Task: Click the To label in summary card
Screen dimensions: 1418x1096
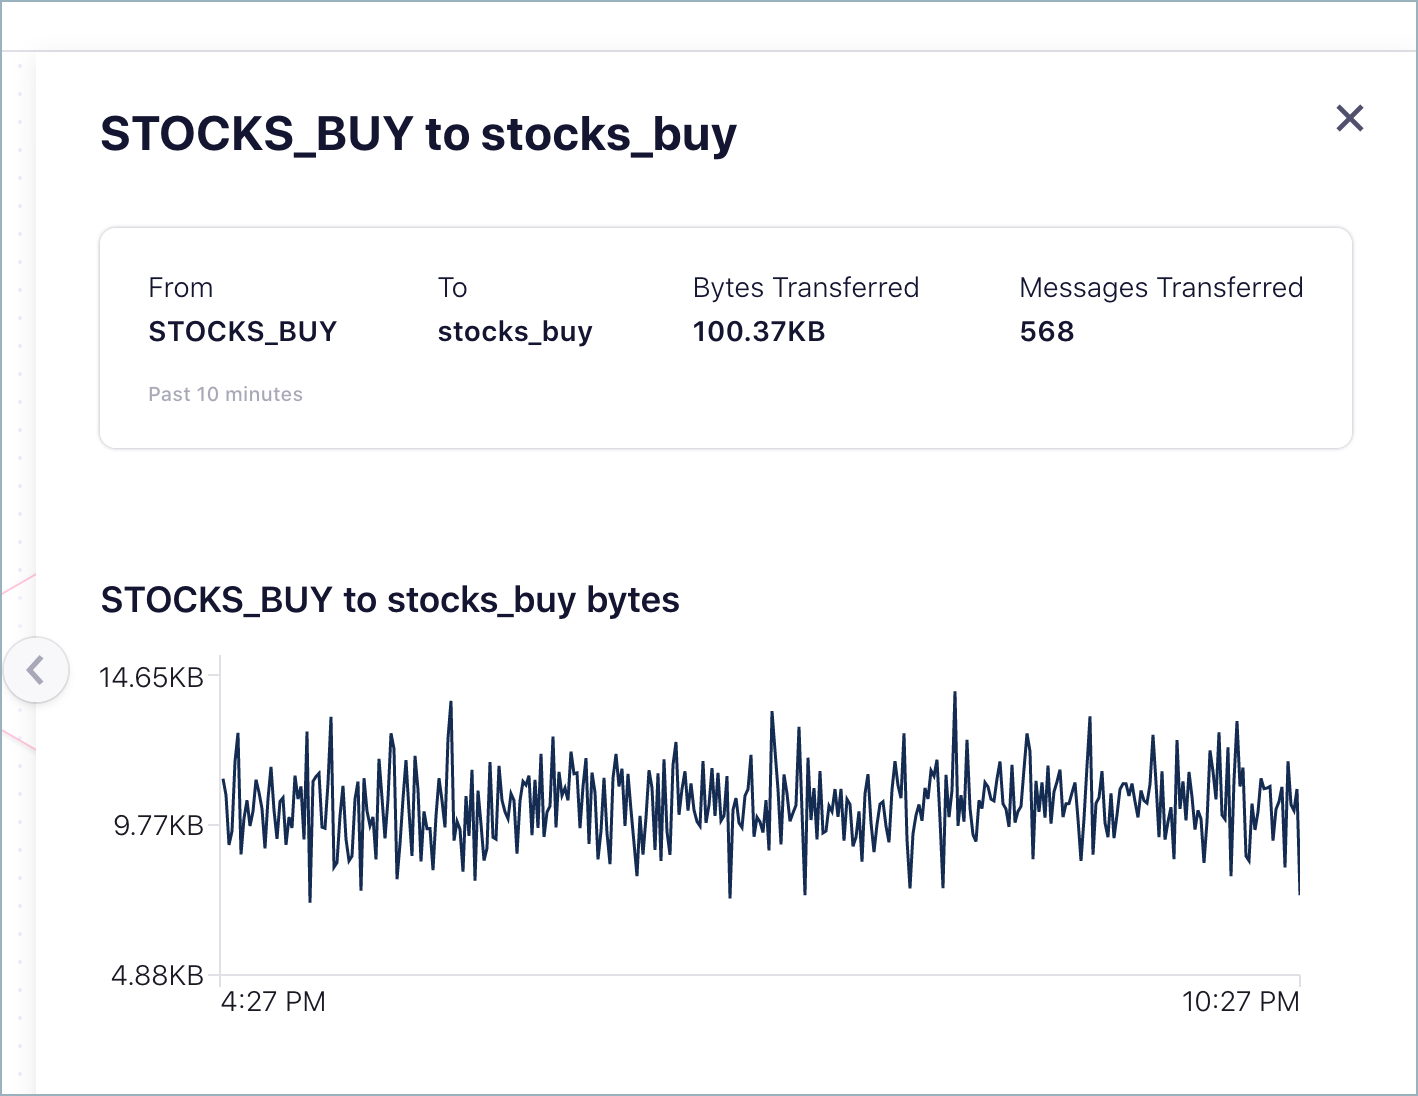Action: click(452, 288)
